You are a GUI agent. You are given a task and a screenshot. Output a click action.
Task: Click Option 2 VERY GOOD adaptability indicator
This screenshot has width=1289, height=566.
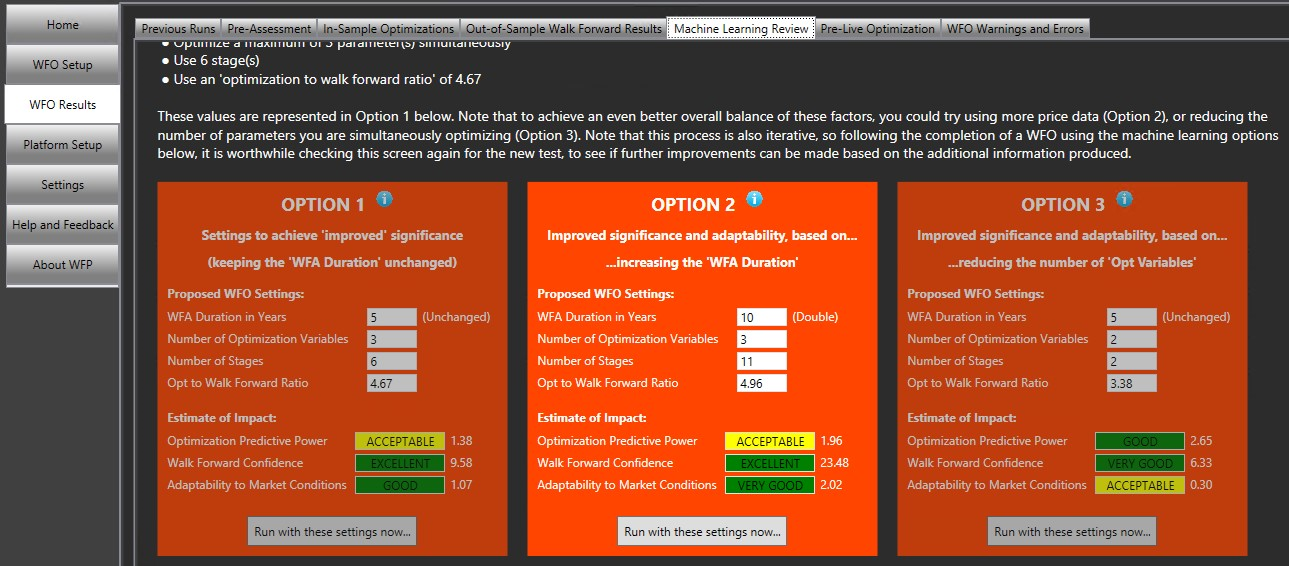(x=770, y=485)
